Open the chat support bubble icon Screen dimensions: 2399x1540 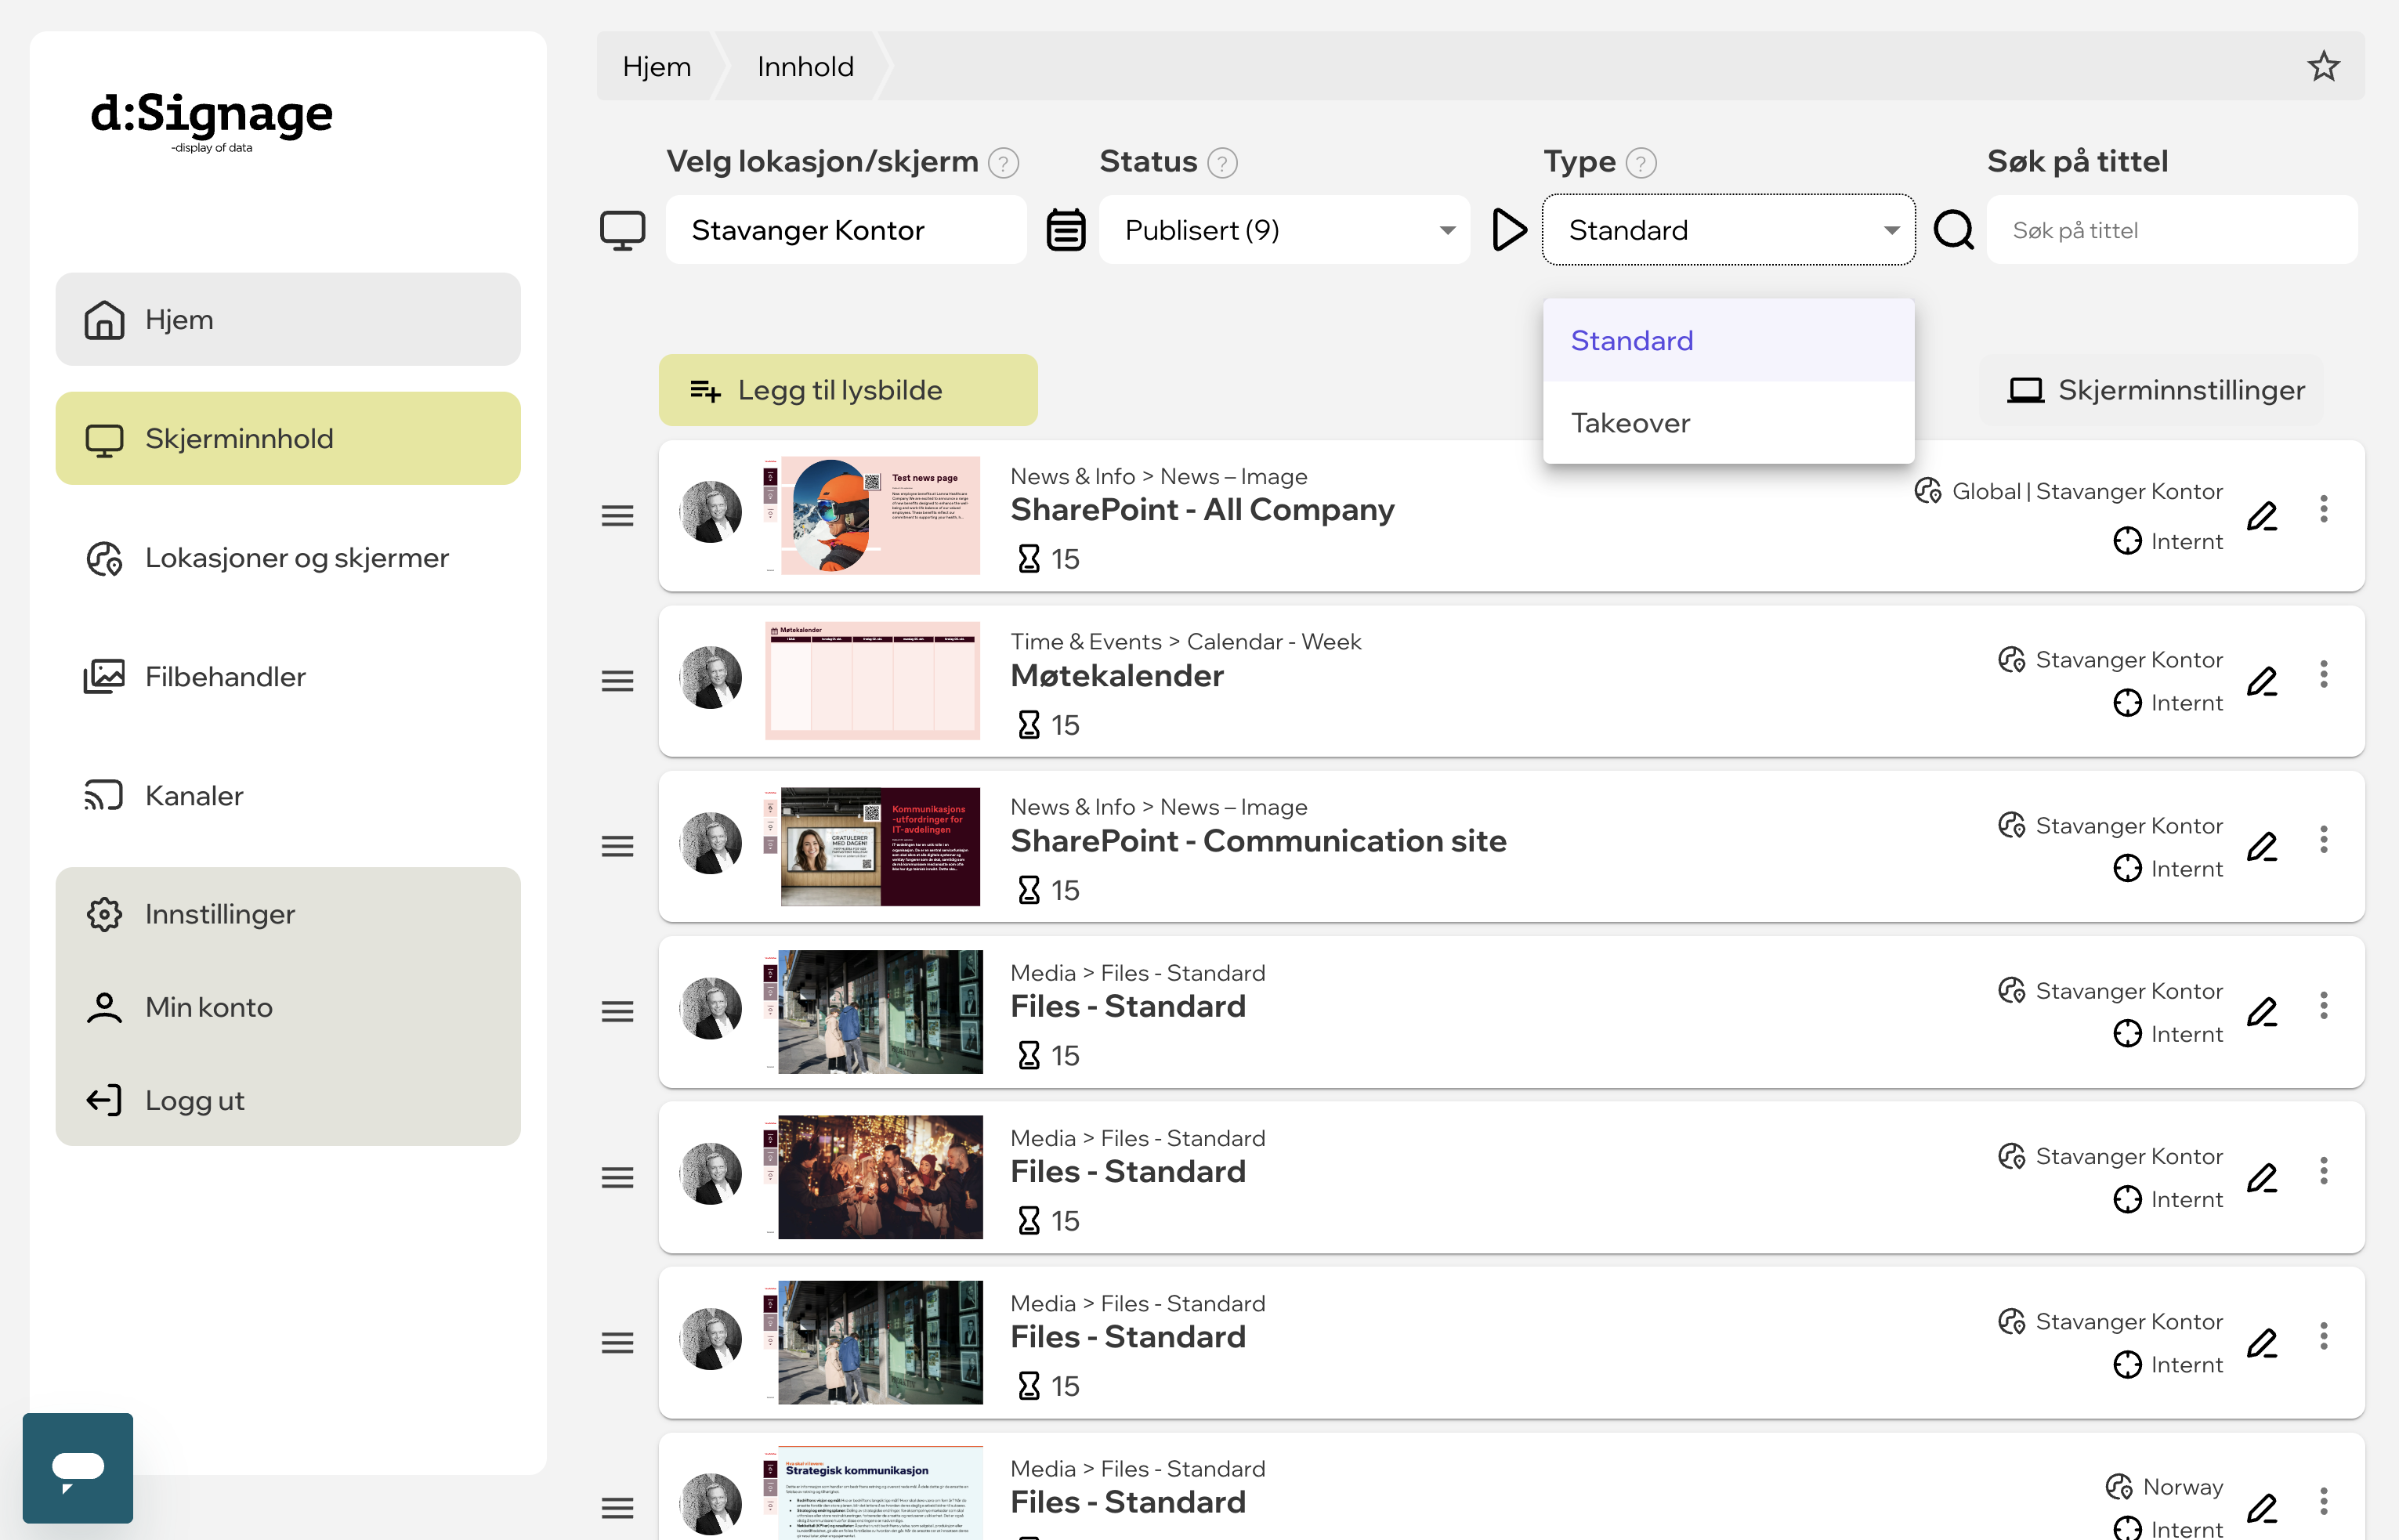point(78,1467)
